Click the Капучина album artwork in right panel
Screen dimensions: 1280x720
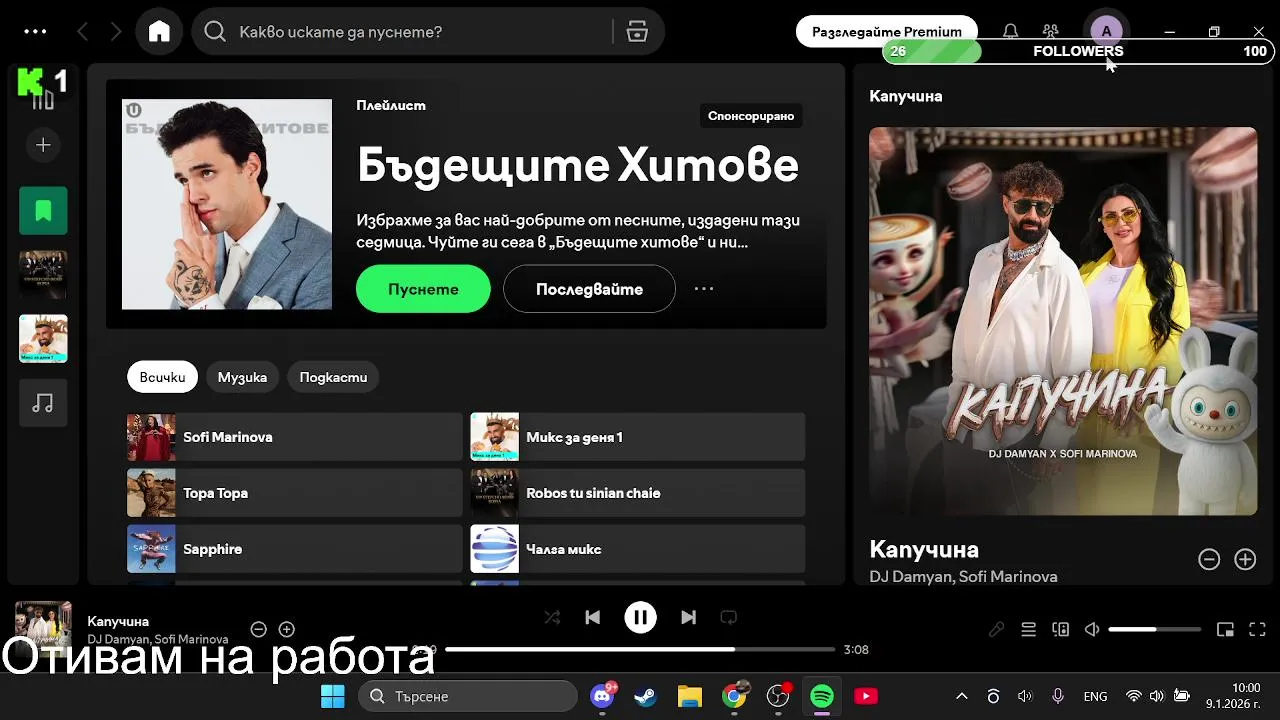point(1063,321)
